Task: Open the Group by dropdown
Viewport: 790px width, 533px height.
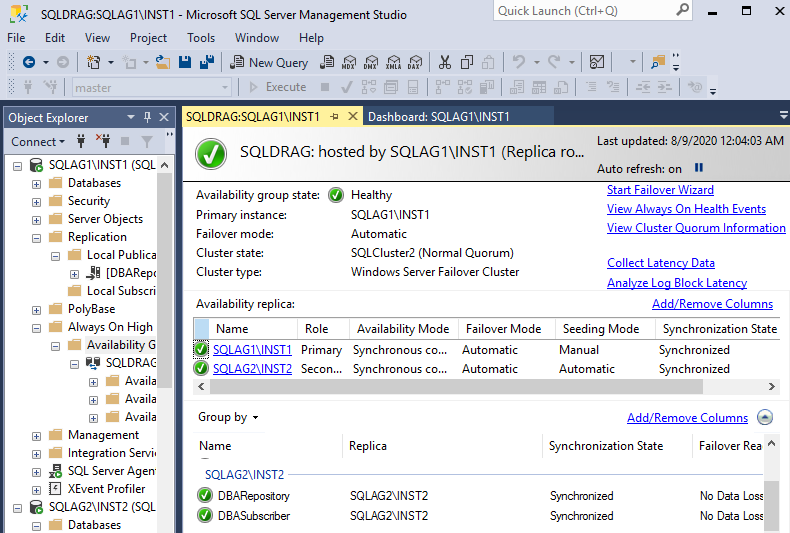Action: [x=228, y=417]
